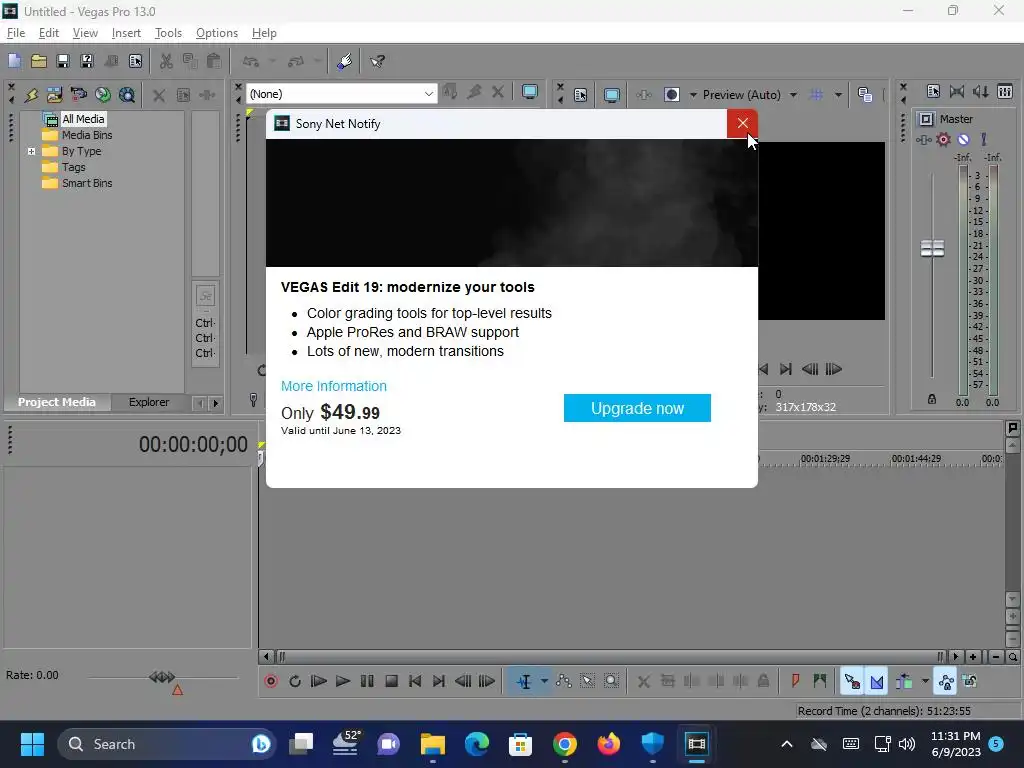Toggle Master bus Mute icon
The image size is (1024, 768).
[x=963, y=139]
